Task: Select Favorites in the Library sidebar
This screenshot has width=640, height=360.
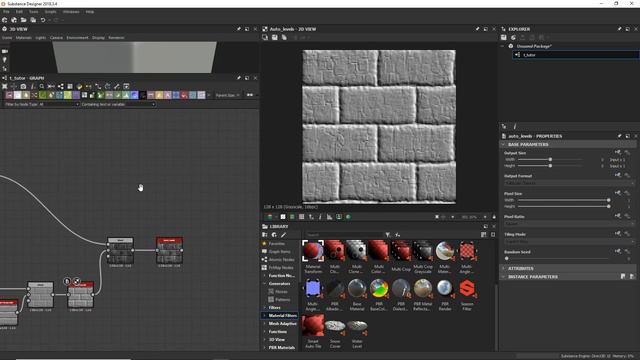Action: [x=277, y=244]
